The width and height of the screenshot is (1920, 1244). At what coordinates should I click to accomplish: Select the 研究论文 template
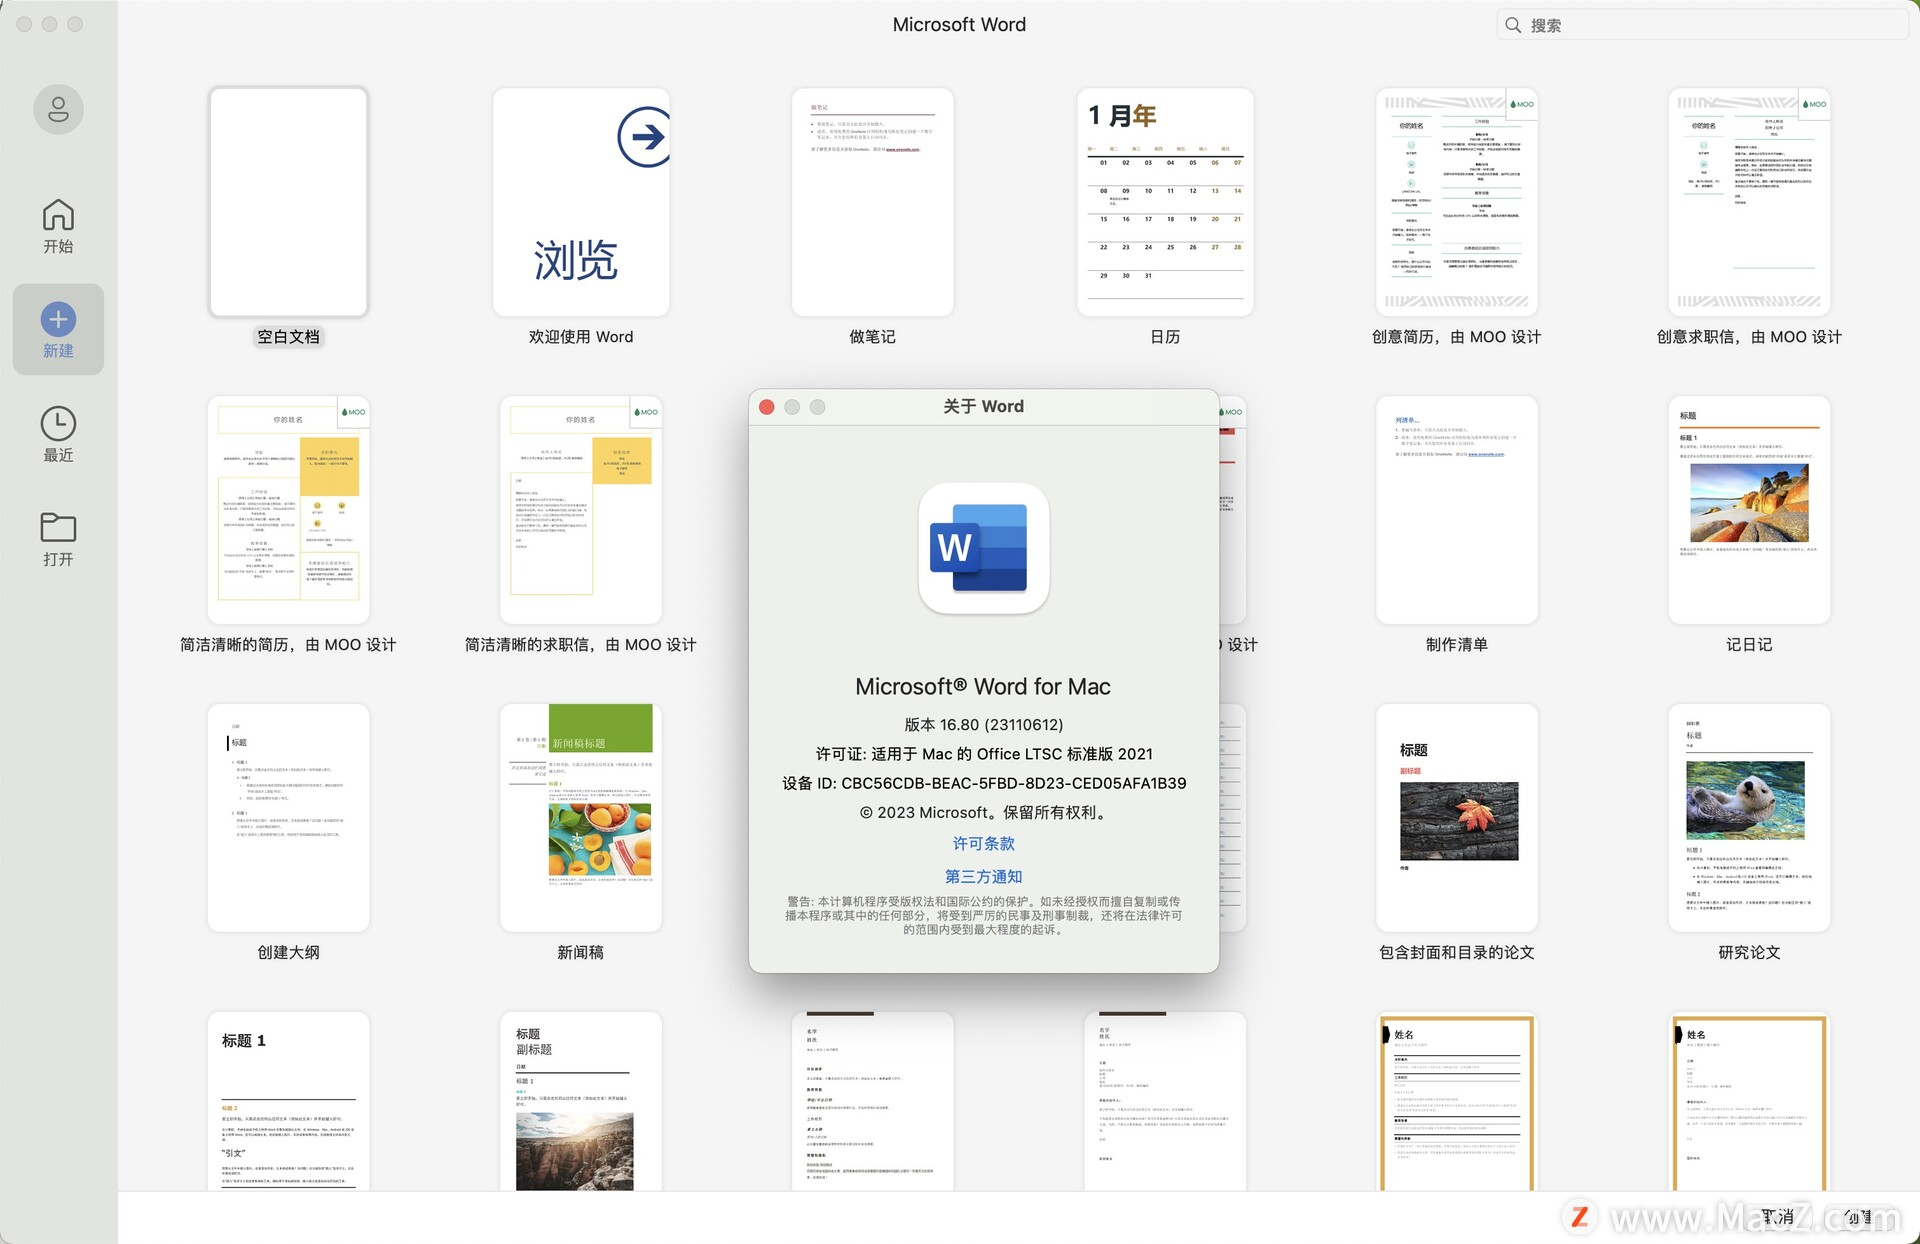click(x=1749, y=818)
